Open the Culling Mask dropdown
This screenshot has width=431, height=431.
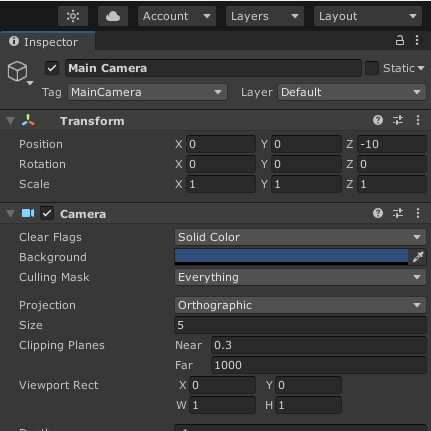[300, 277]
